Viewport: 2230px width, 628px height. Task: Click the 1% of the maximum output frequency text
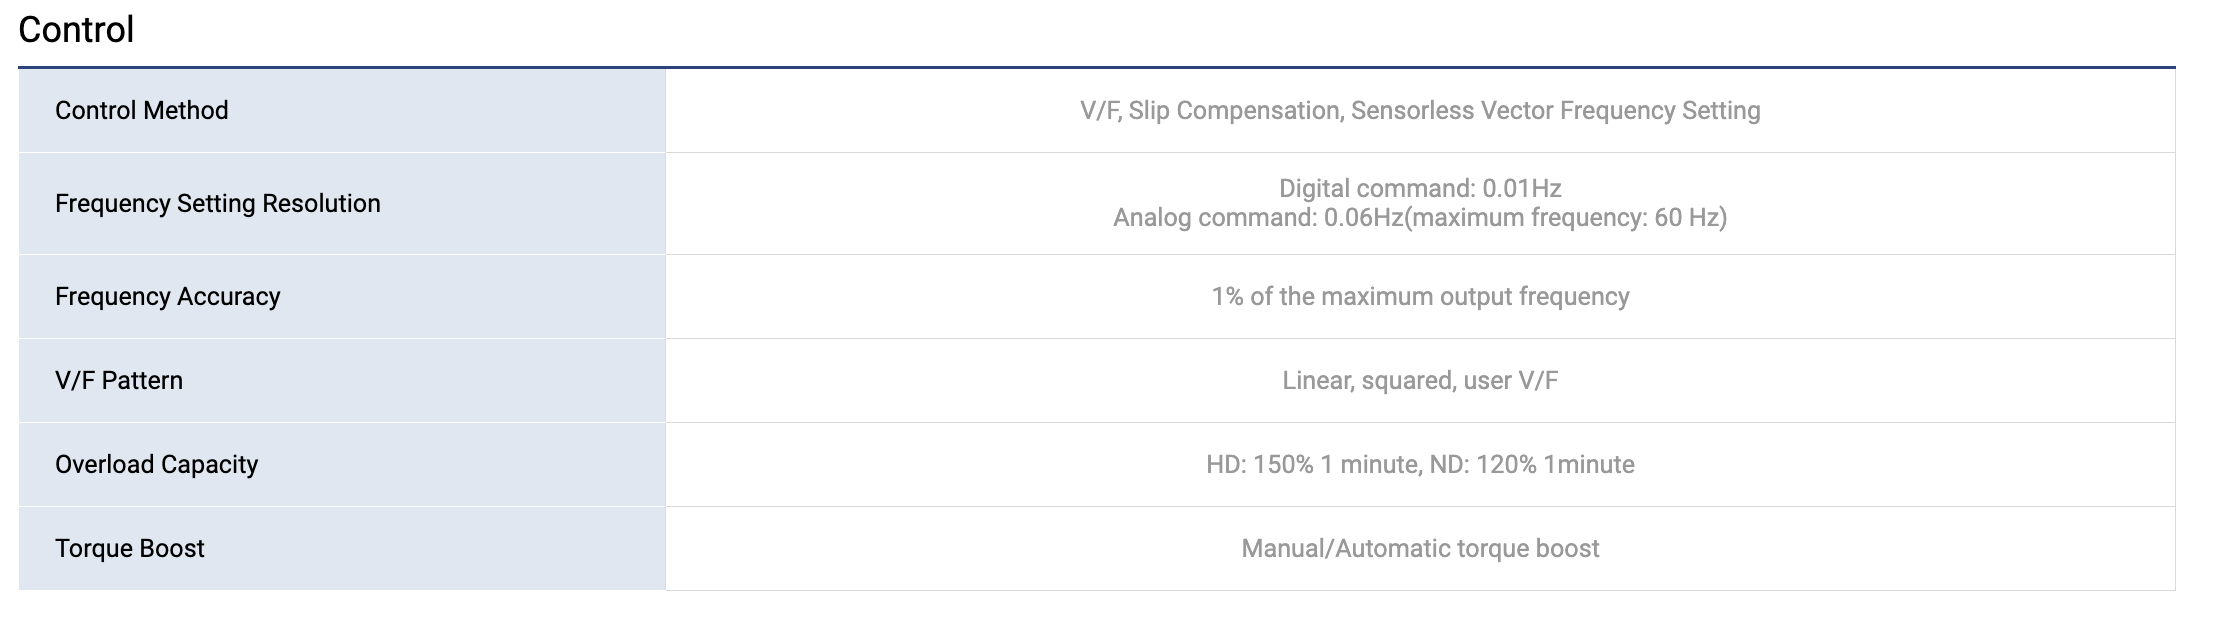1420,296
